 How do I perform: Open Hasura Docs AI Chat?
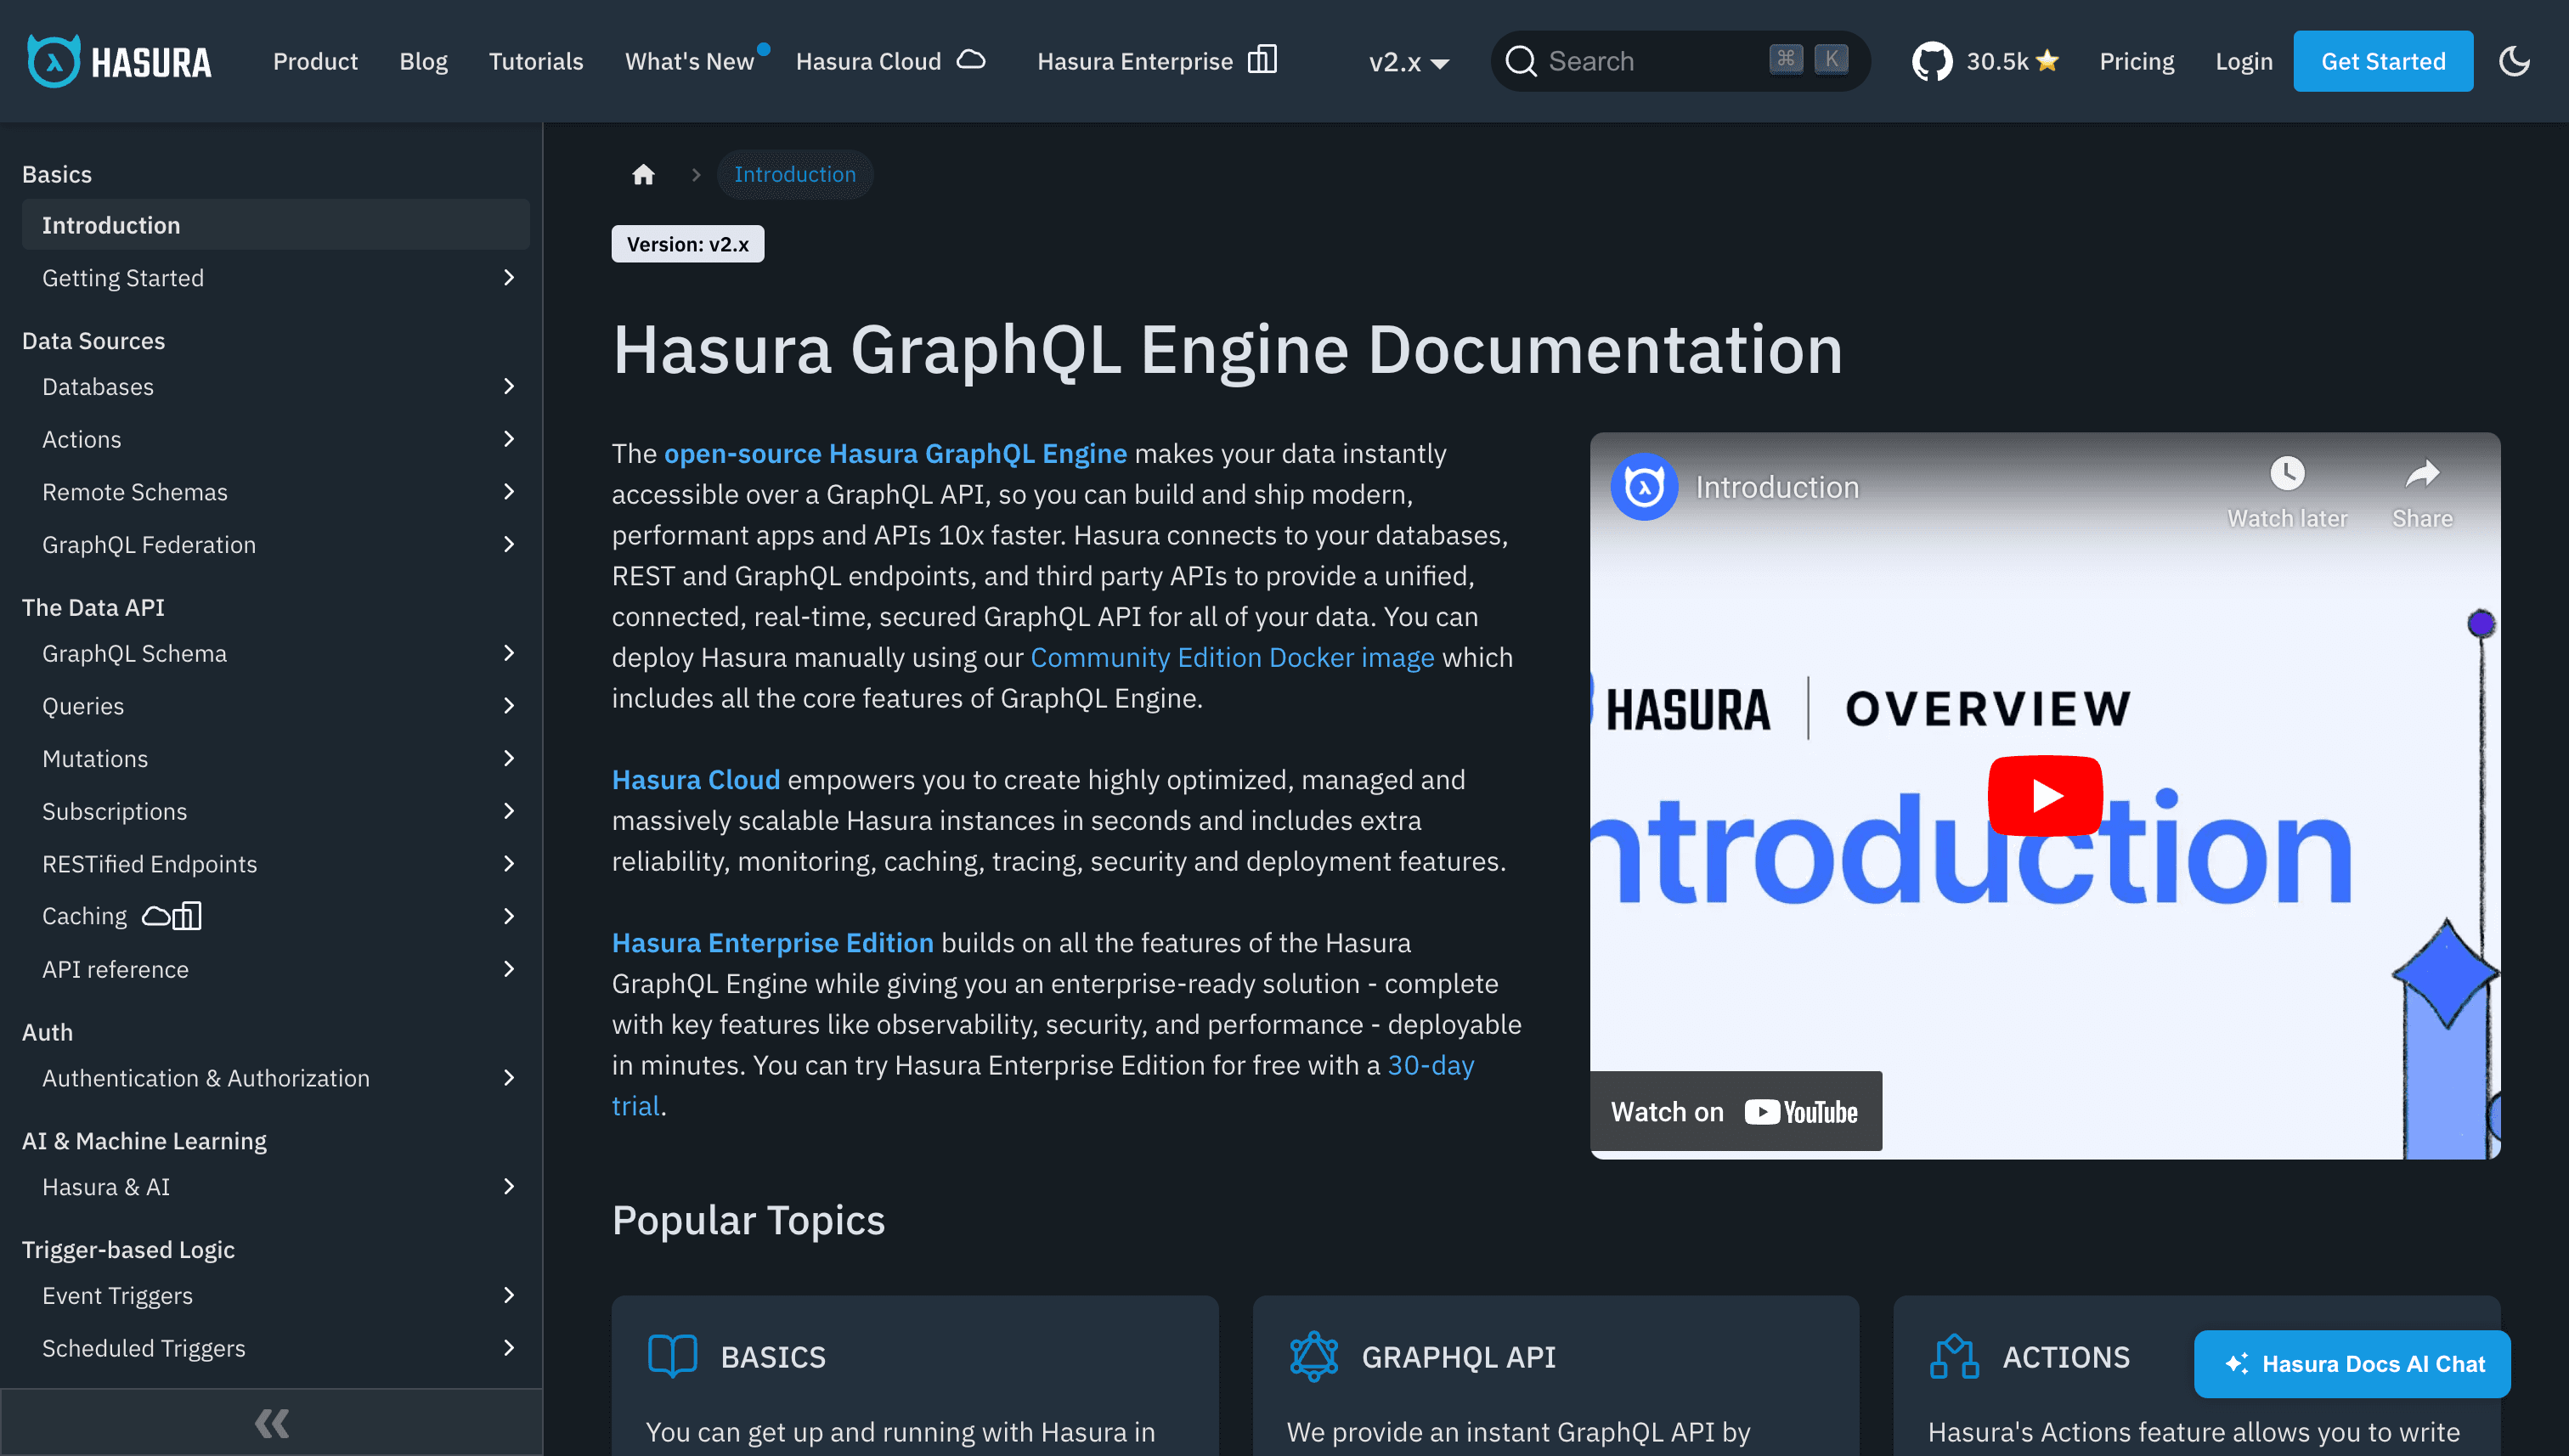(x=2351, y=1363)
